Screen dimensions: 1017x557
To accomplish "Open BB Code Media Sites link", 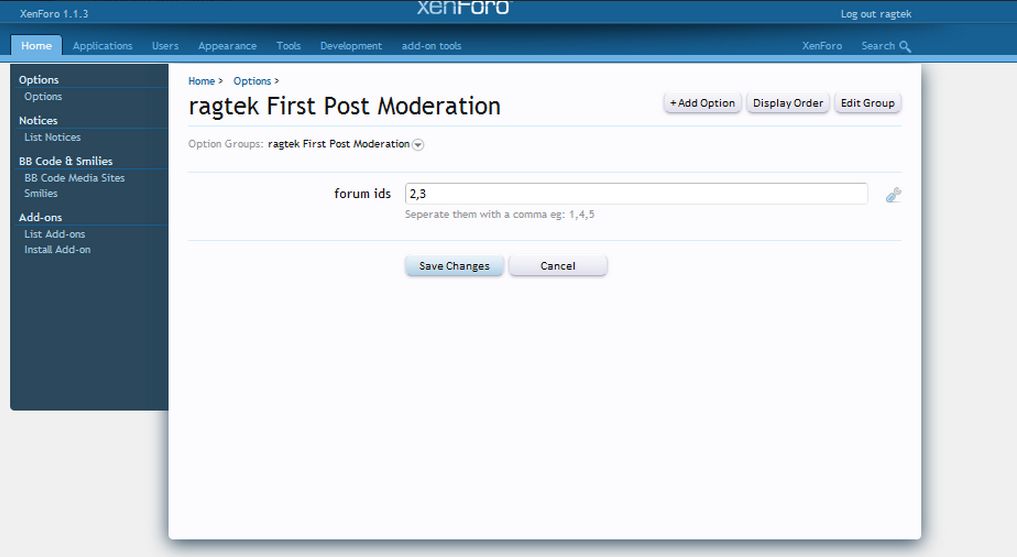I will pyautogui.click(x=74, y=178).
